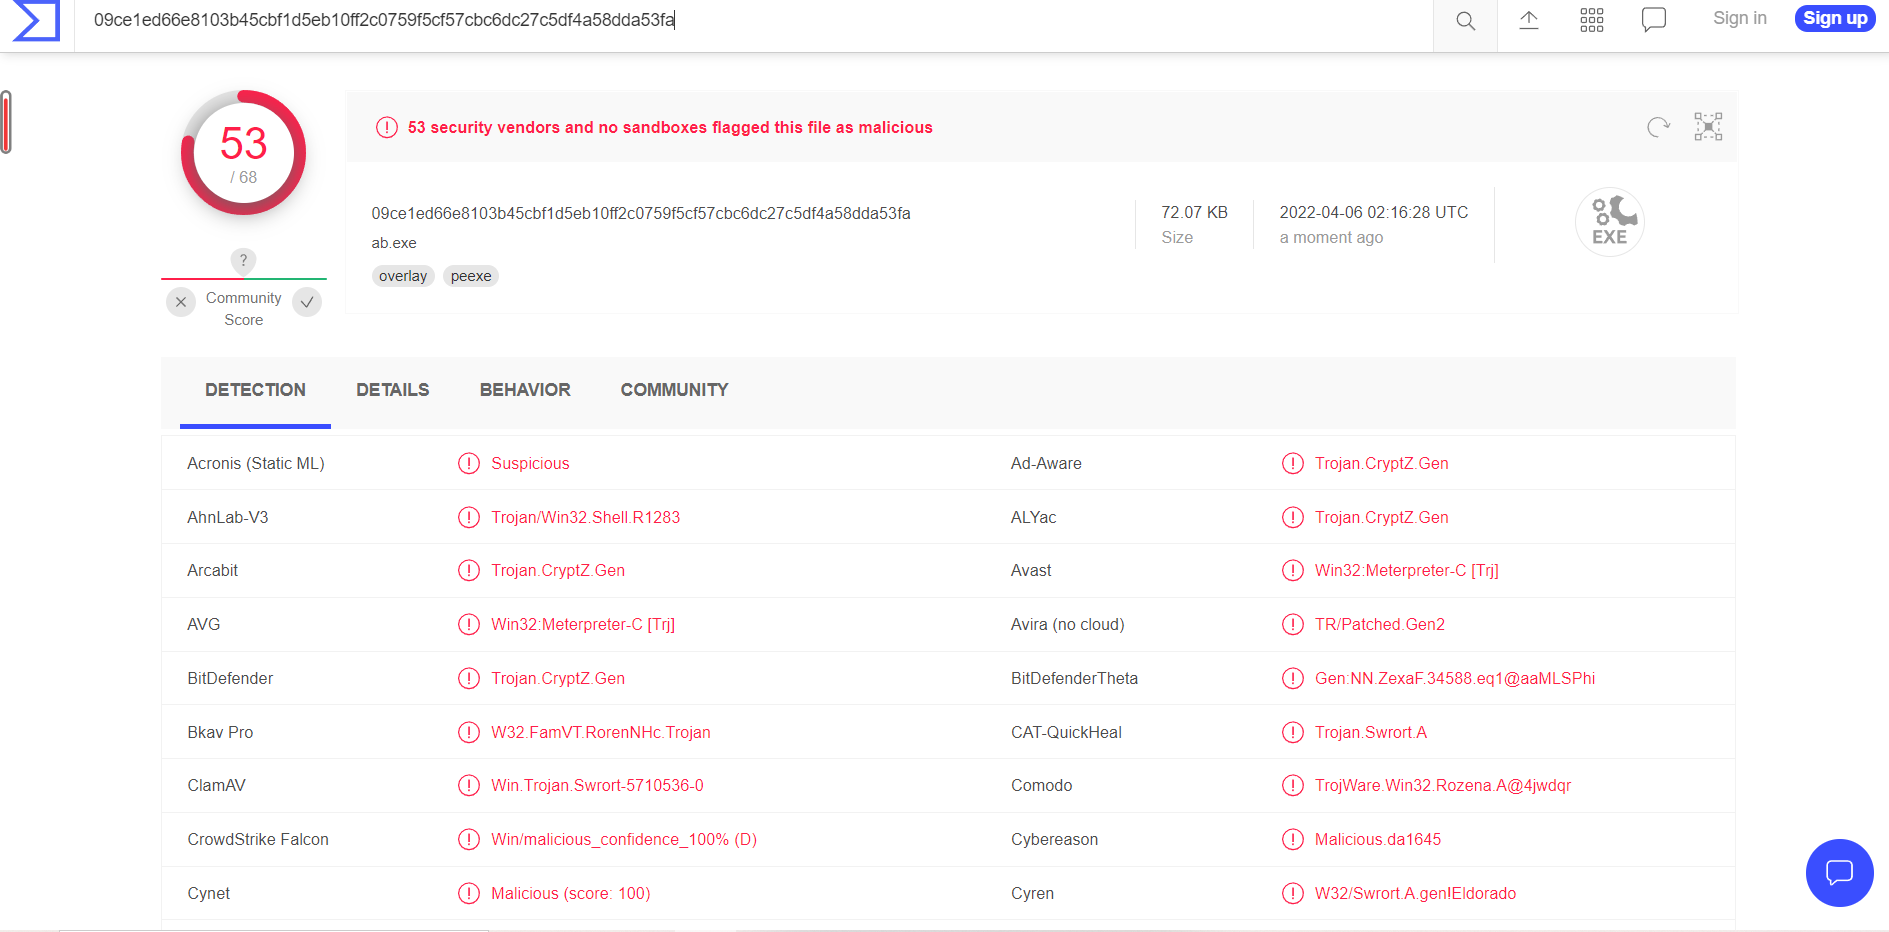Click the alert icon beside TrojWare.Win32.Rozena.A@4jwdqr
Screen dimensions: 1889x932
tap(1293, 786)
